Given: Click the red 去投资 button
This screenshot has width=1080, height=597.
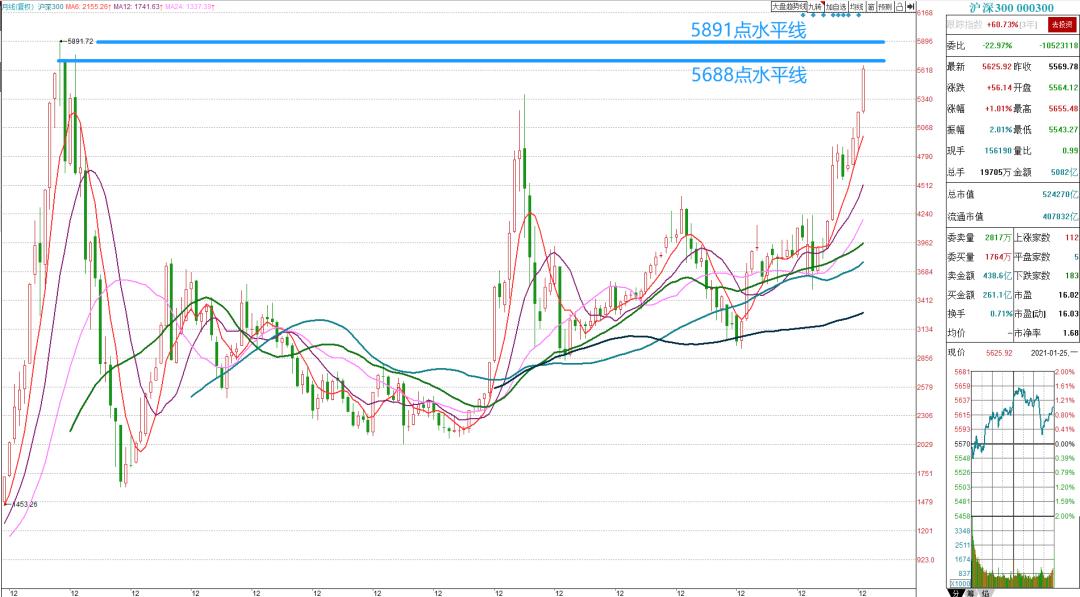Looking at the screenshot, I should pyautogui.click(x=1062, y=25).
